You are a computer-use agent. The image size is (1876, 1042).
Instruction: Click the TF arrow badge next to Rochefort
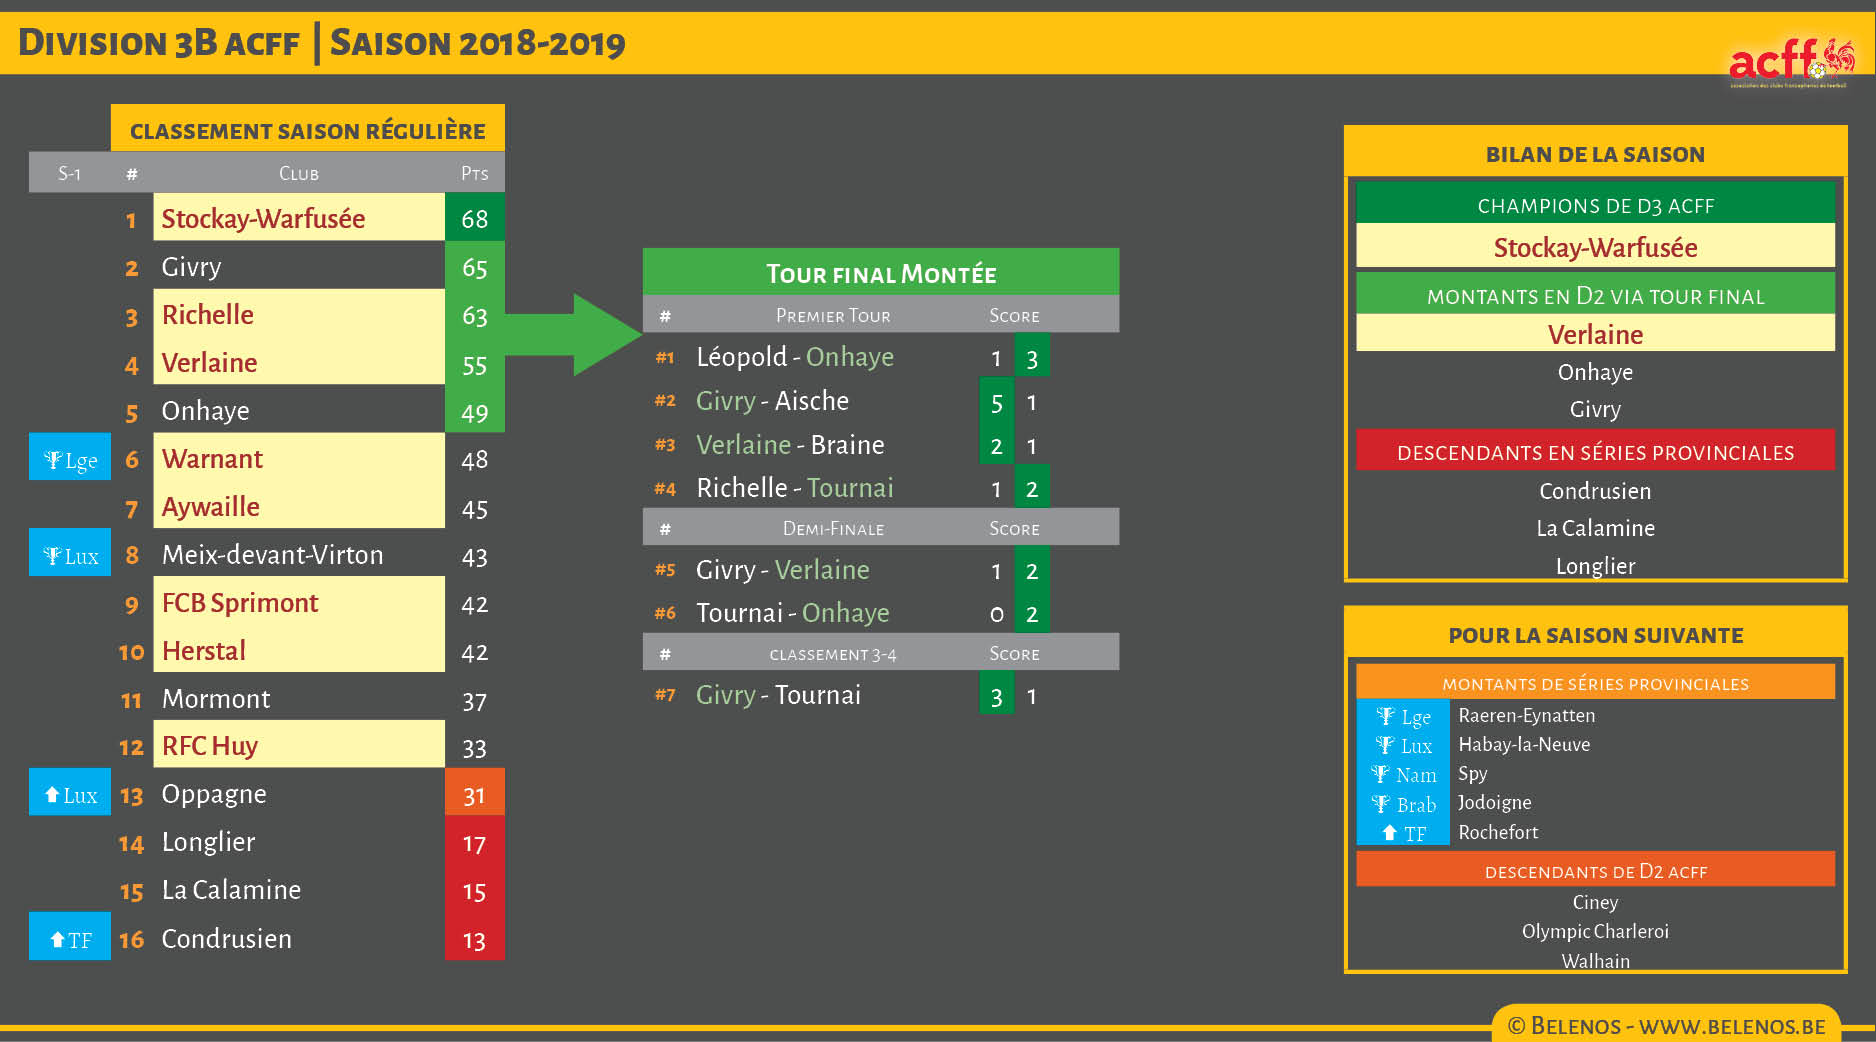tap(1403, 833)
